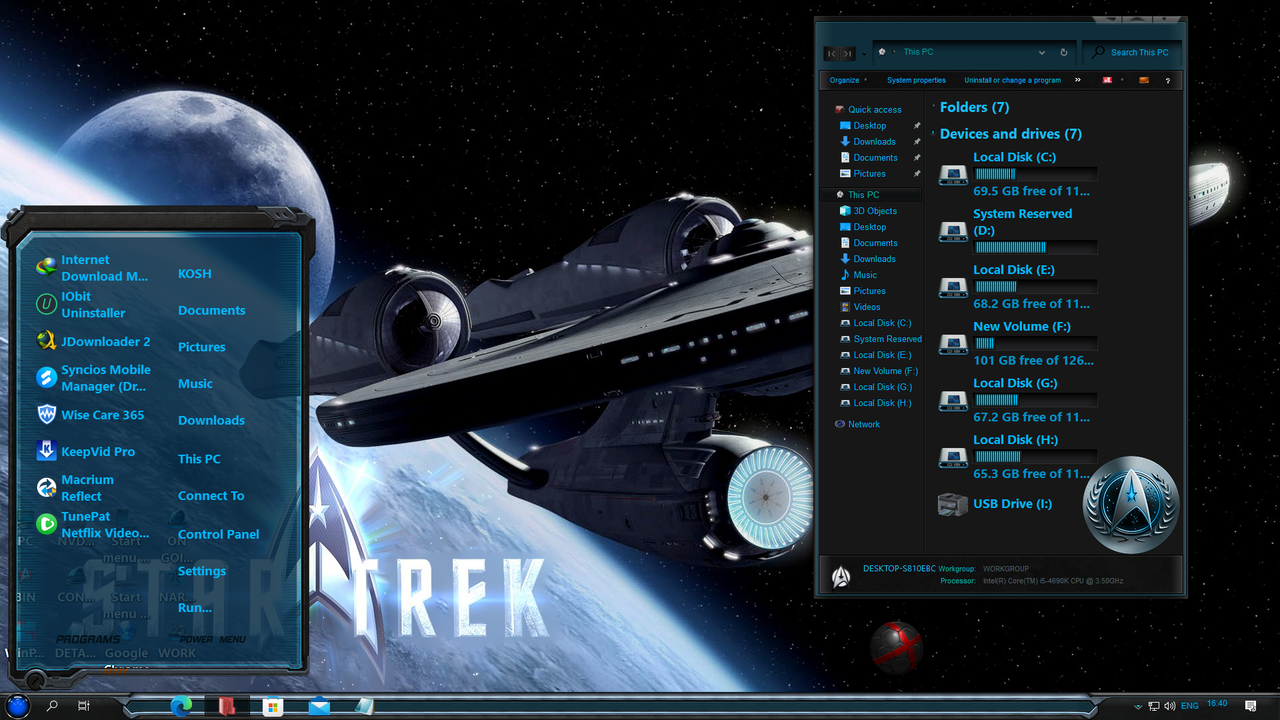Screen dimensions: 1280x720
Task: Launch Syncios Mobile Manager icon
Action: [x=46, y=377]
